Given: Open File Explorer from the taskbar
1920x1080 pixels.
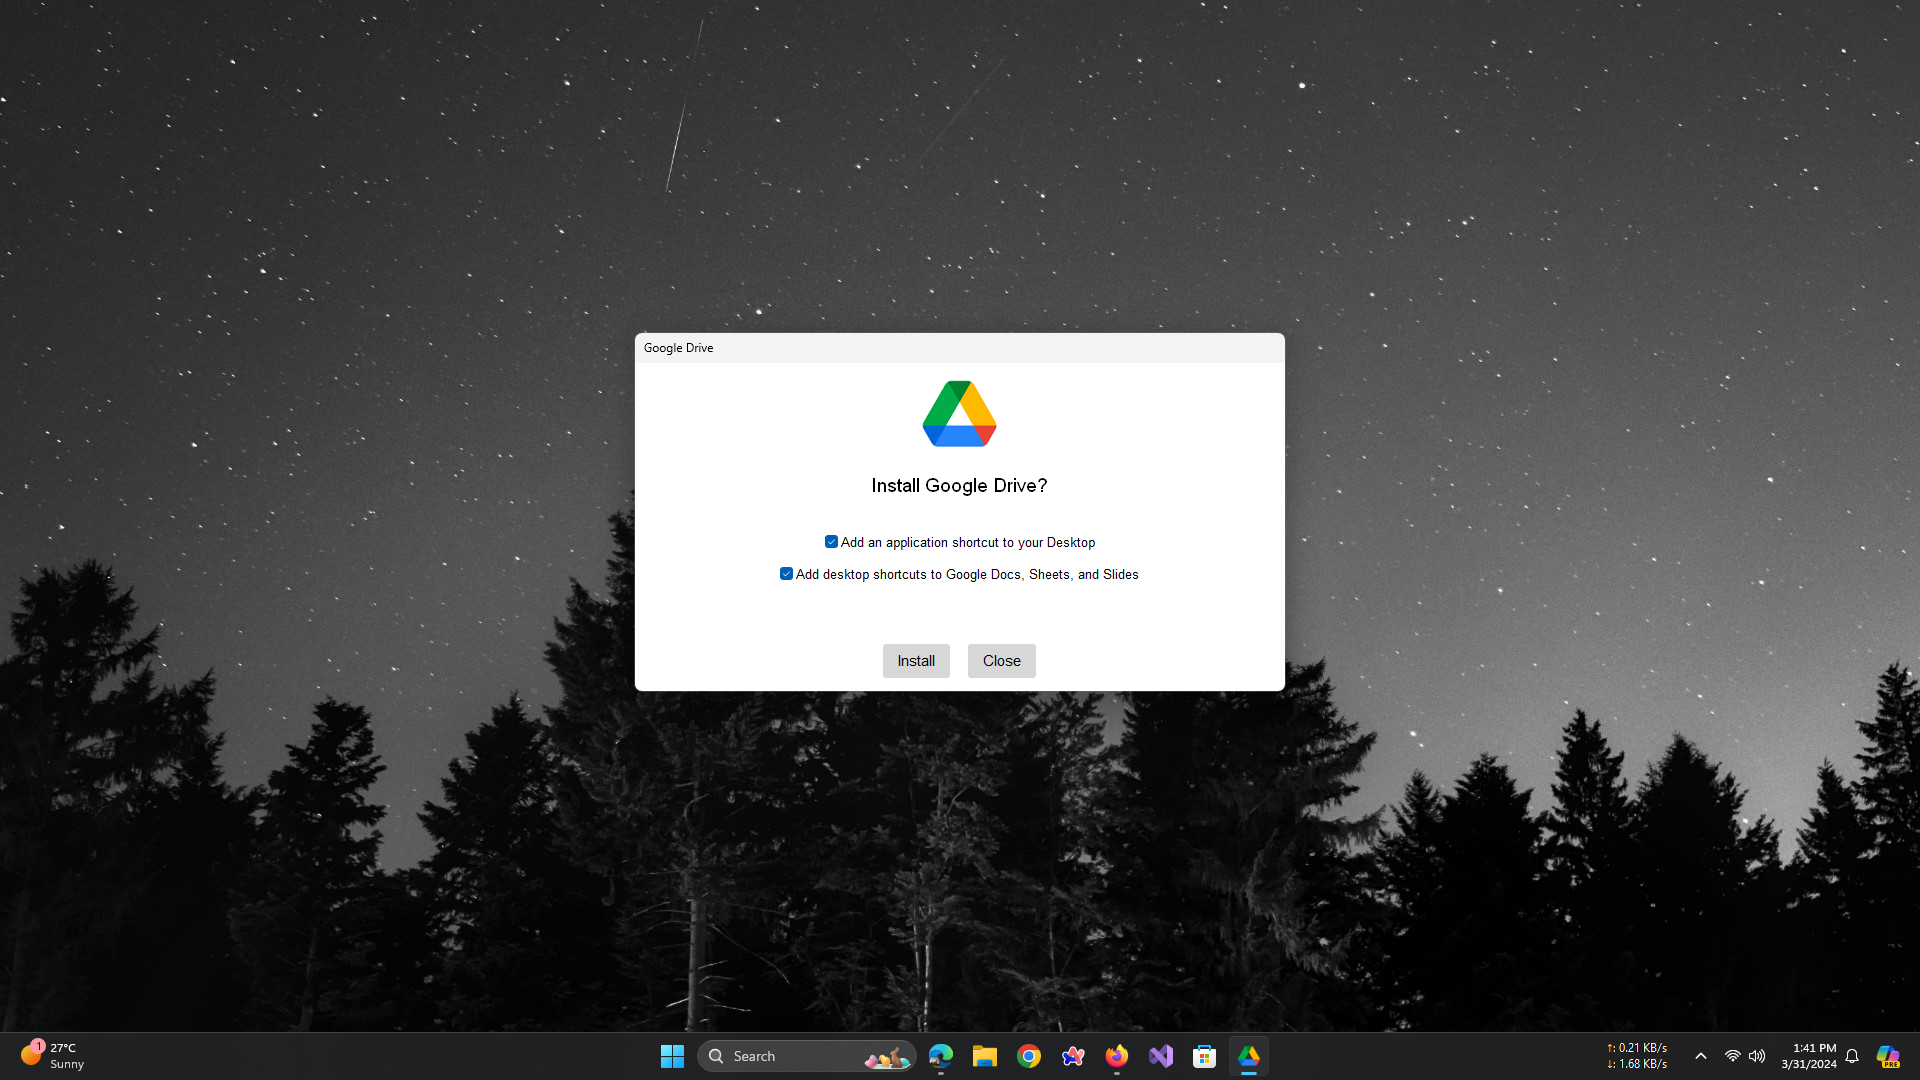Looking at the screenshot, I should [x=984, y=1056].
